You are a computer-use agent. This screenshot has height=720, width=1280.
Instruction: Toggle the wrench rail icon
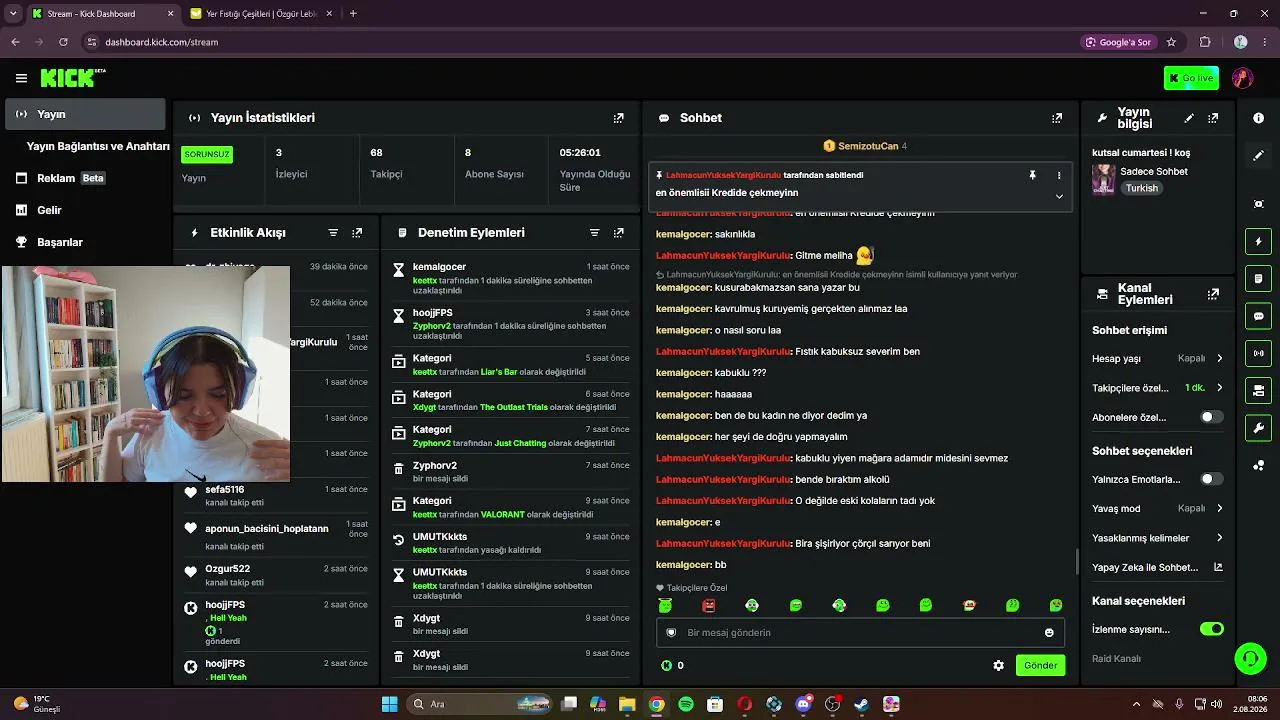coord(1258,428)
